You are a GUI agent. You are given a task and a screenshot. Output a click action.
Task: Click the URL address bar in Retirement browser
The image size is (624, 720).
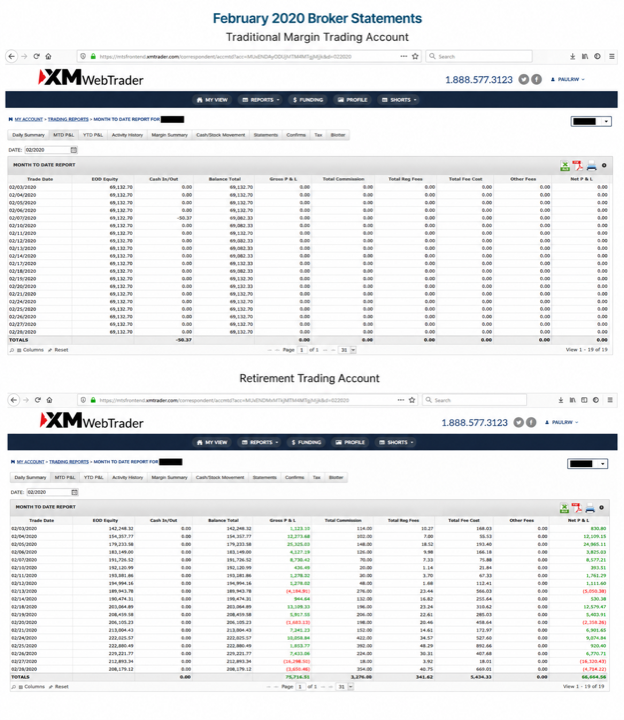tap(248, 400)
